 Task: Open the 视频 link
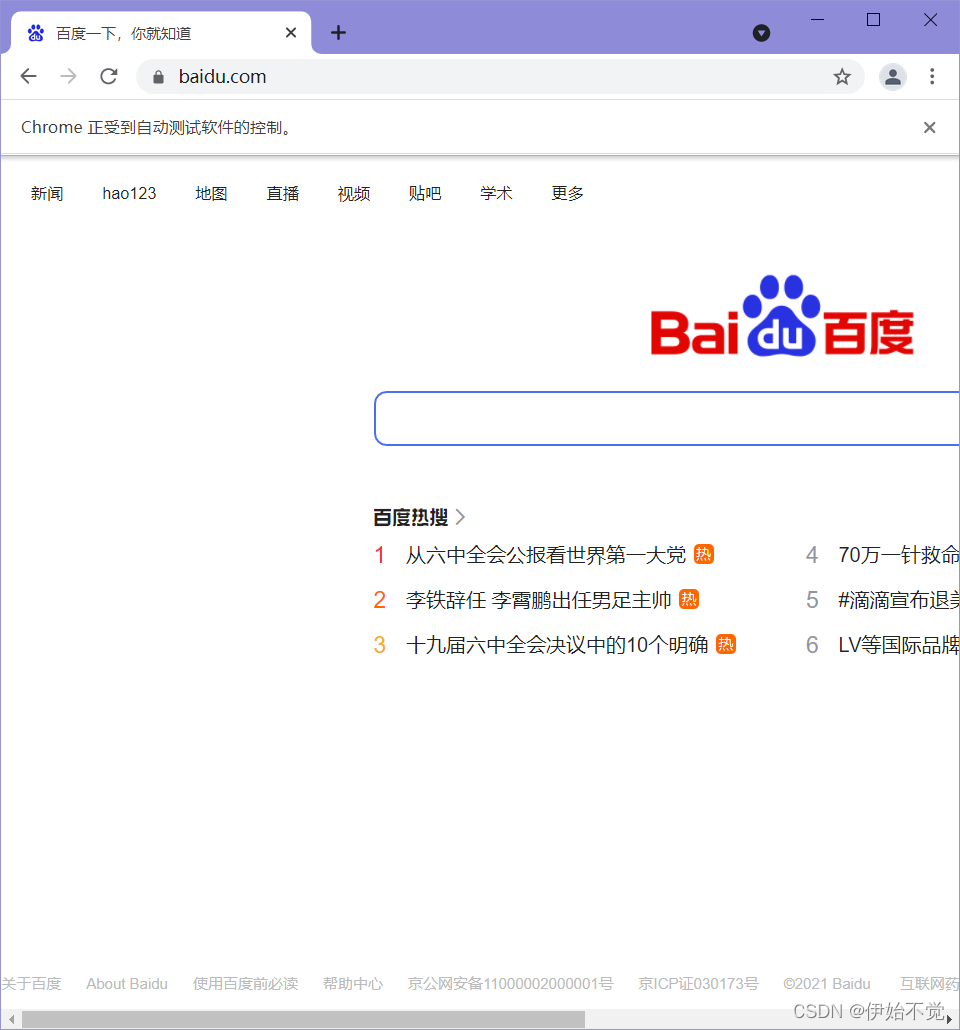click(x=354, y=193)
